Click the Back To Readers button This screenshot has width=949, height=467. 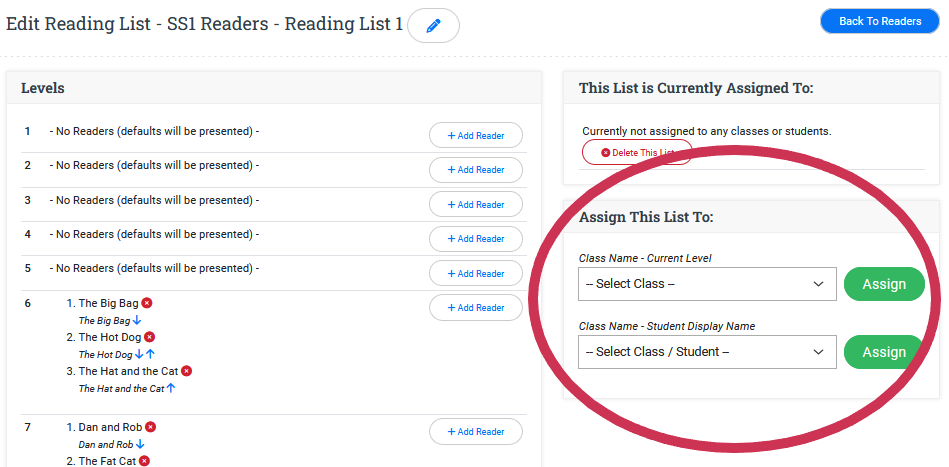[x=879, y=21]
